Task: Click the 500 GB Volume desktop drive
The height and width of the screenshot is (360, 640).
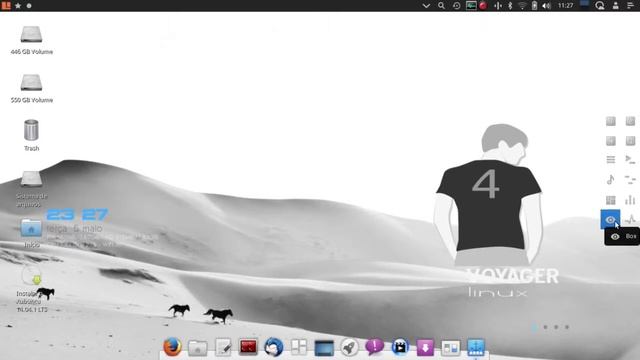Action: click(31, 89)
